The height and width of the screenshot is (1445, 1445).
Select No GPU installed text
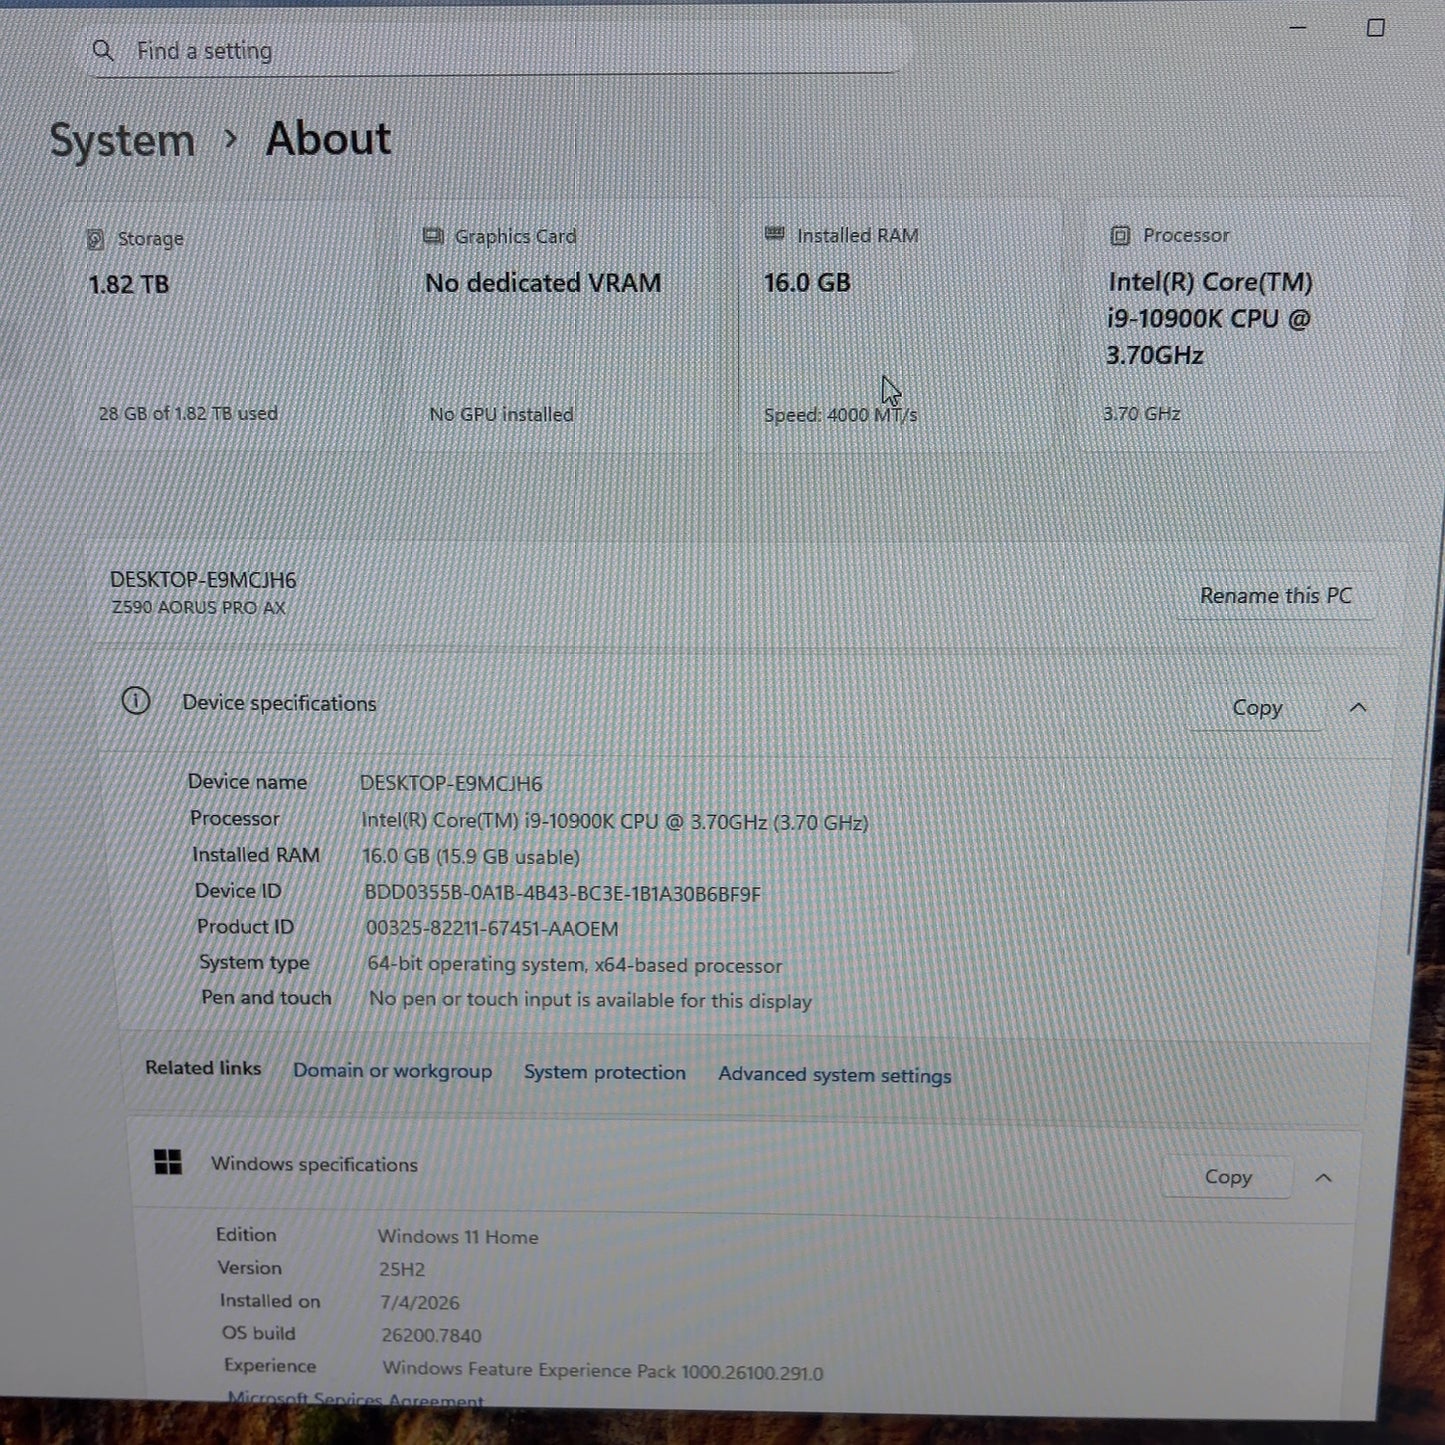tap(501, 414)
